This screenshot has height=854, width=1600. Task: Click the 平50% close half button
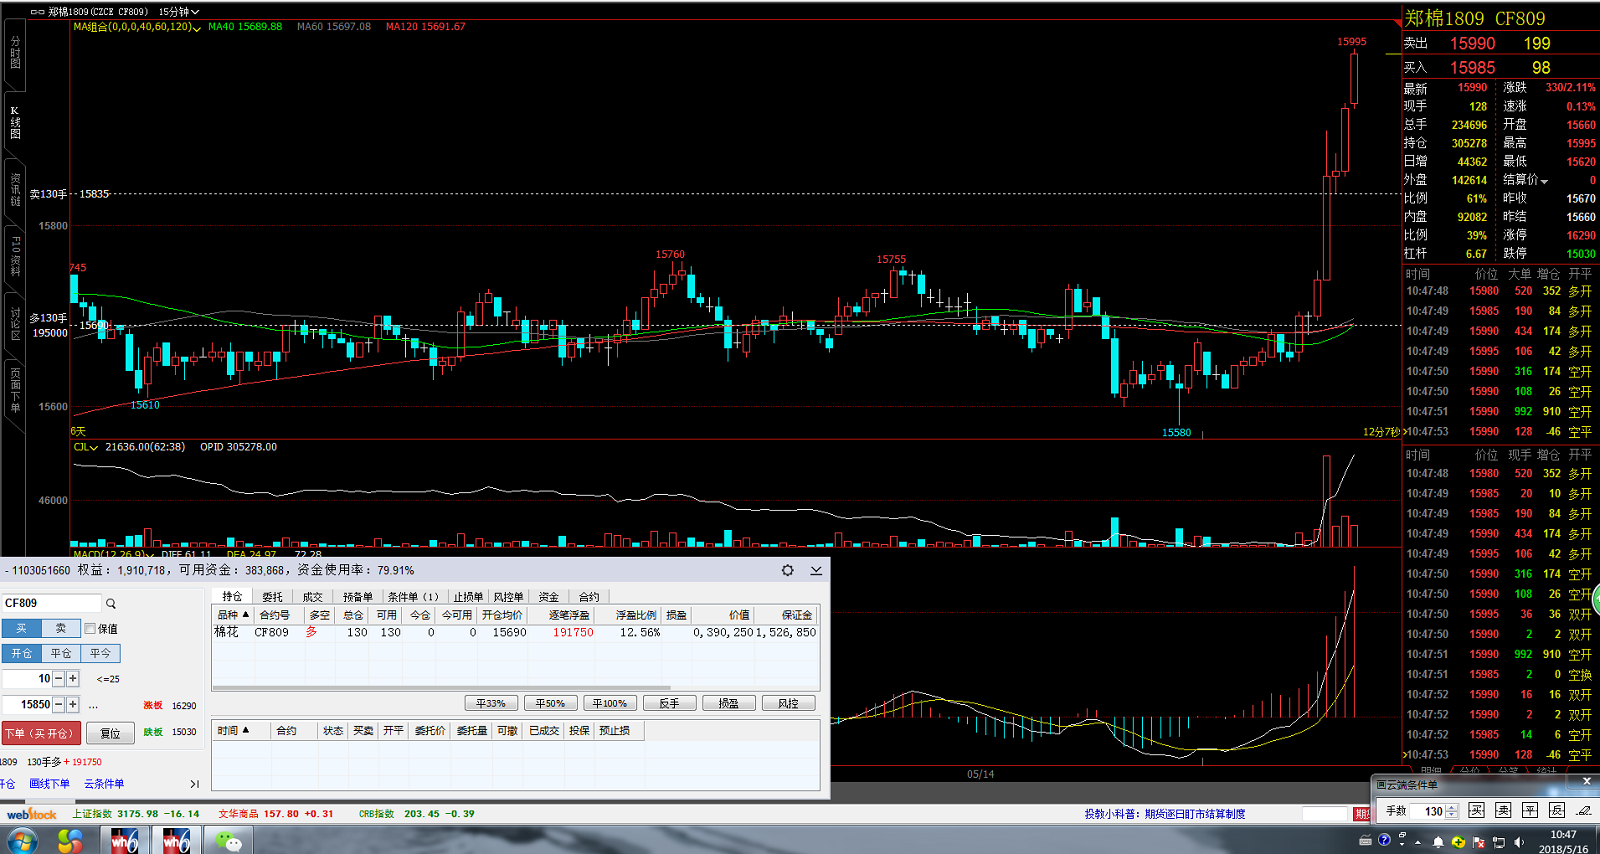(x=550, y=703)
